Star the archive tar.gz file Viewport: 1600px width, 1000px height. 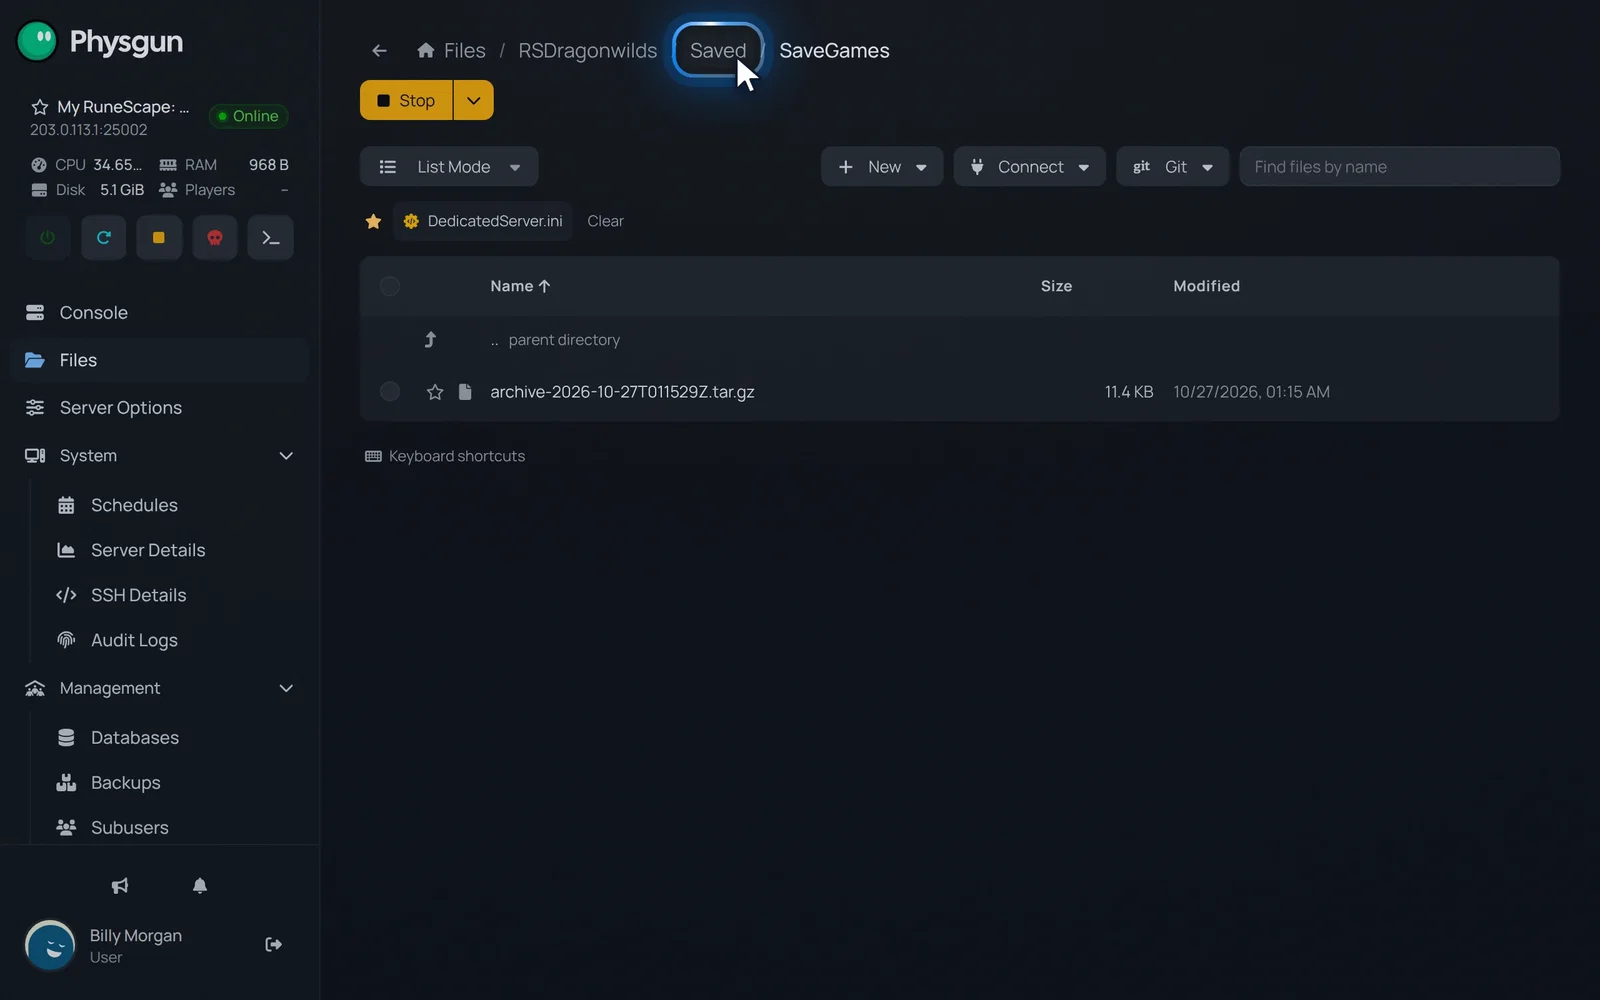point(435,392)
